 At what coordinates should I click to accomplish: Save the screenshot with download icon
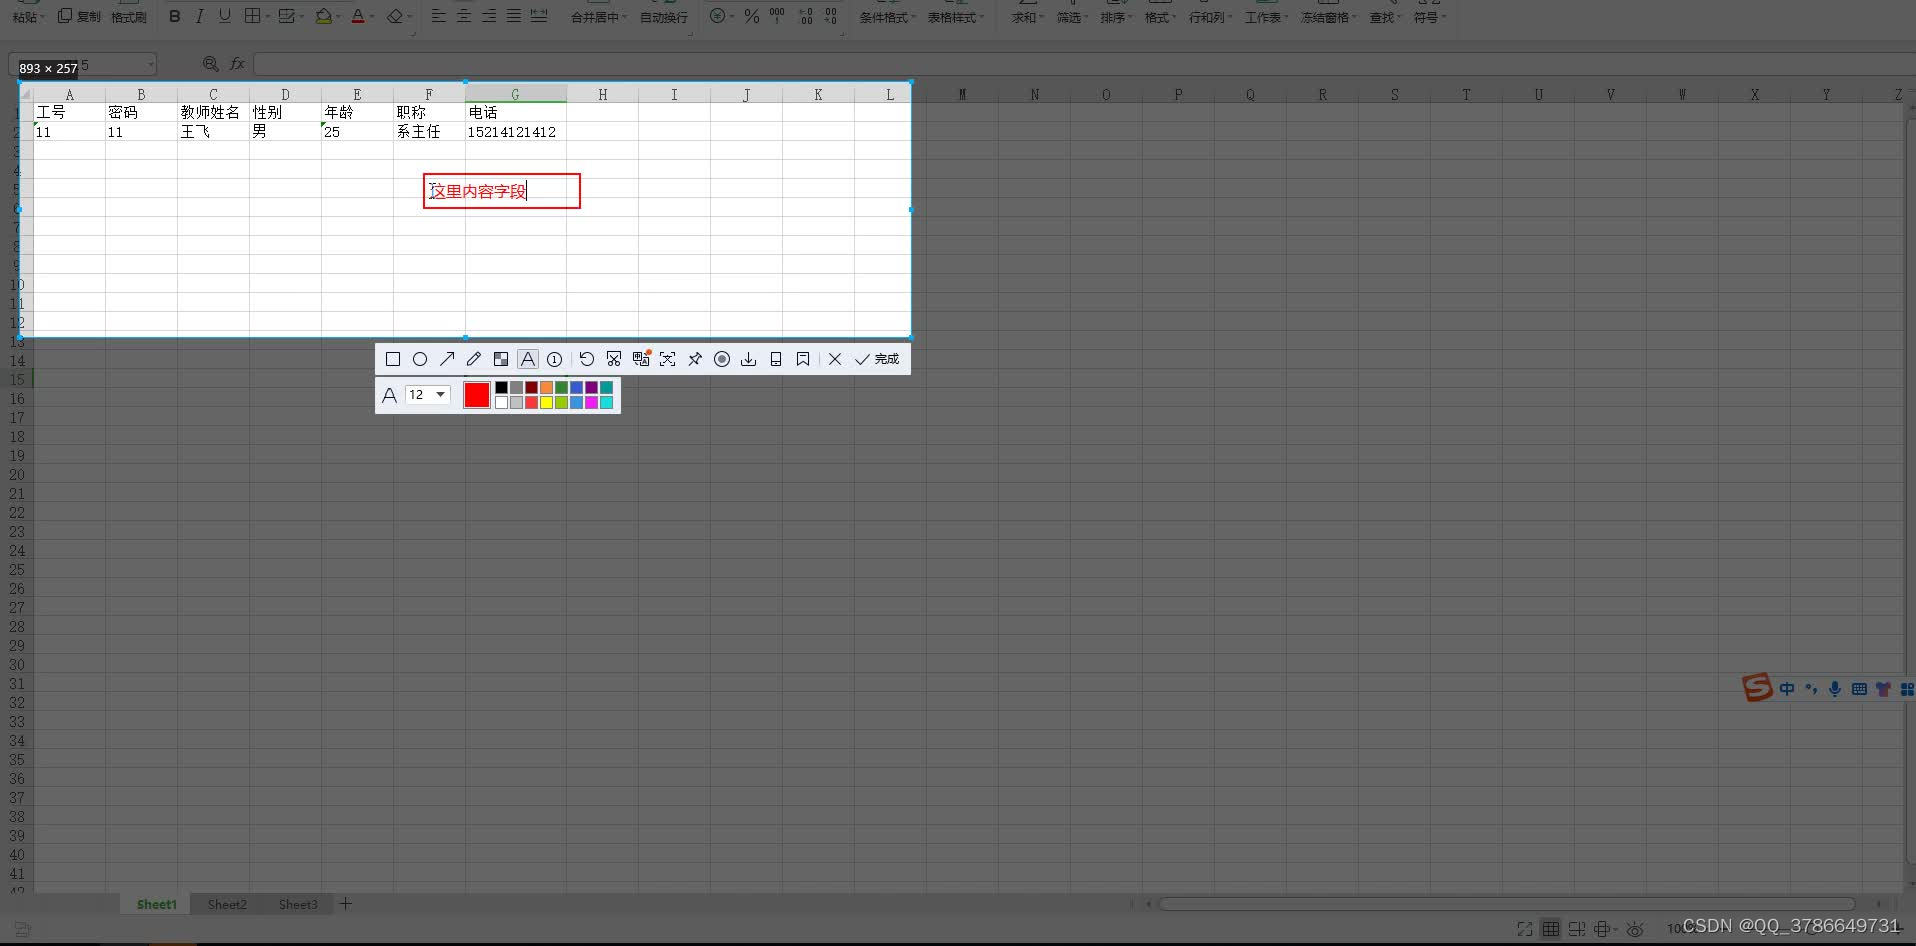click(x=748, y=359)
